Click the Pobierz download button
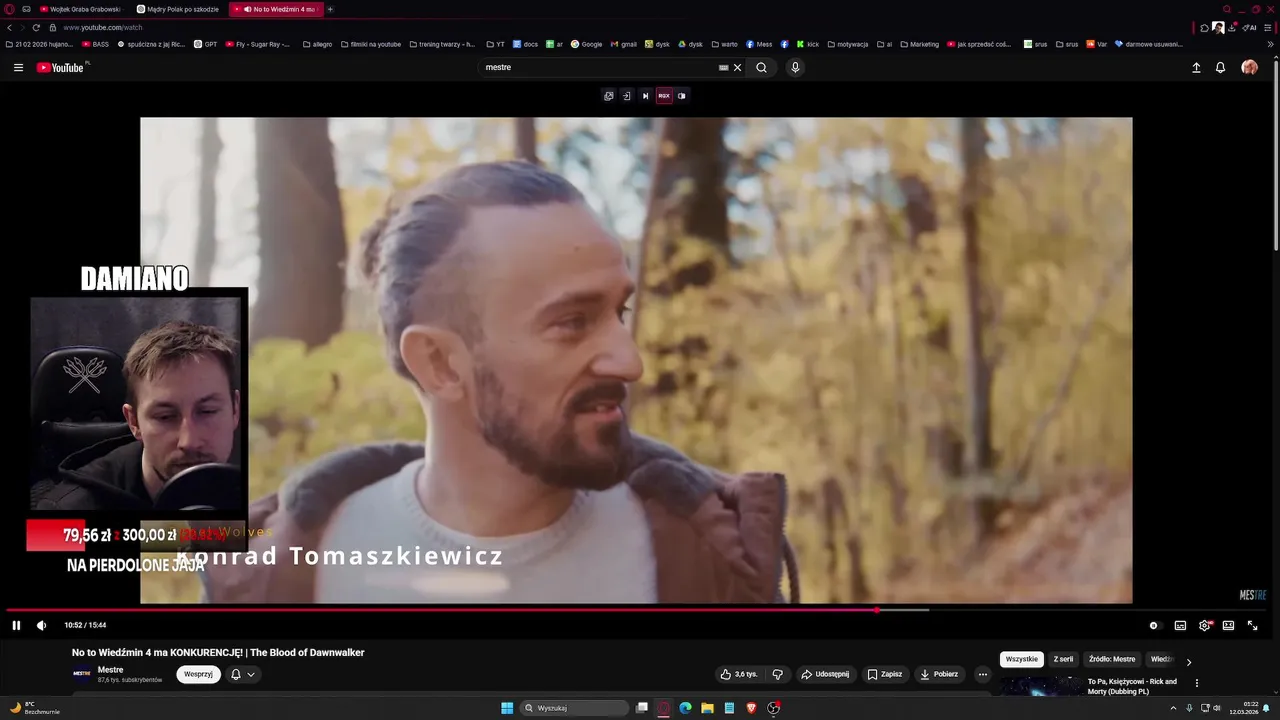The image size is (1280, 720). 939,674
